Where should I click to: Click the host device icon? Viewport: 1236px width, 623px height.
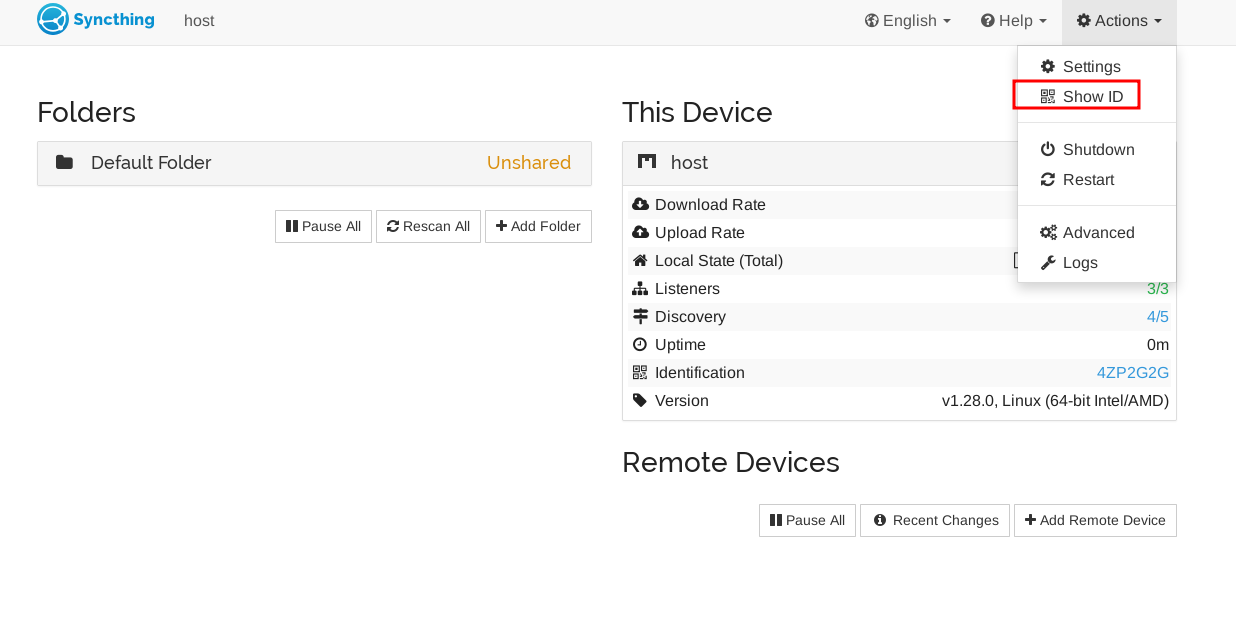(x=647, y=163)
